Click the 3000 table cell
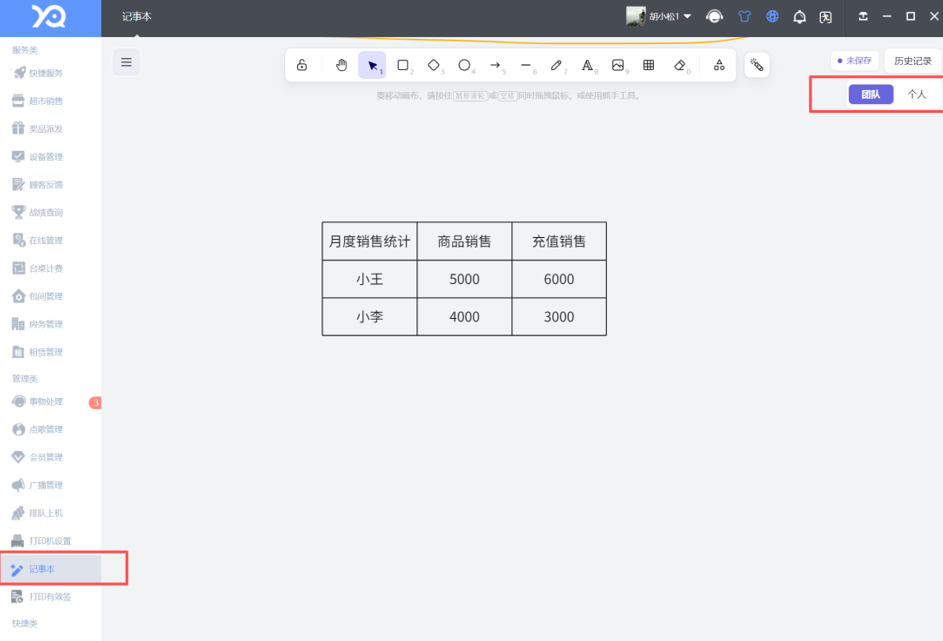 (x=559, y=317)
